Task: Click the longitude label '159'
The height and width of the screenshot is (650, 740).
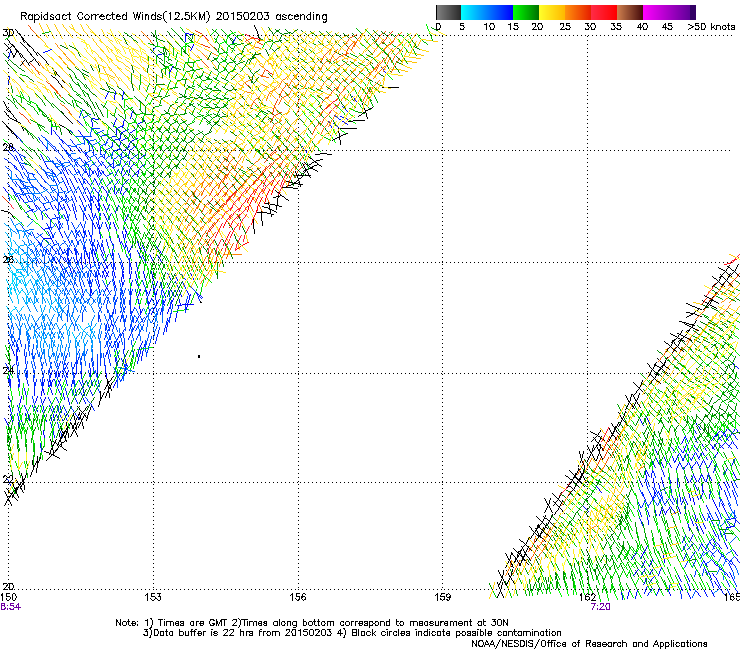Action: 443,597
